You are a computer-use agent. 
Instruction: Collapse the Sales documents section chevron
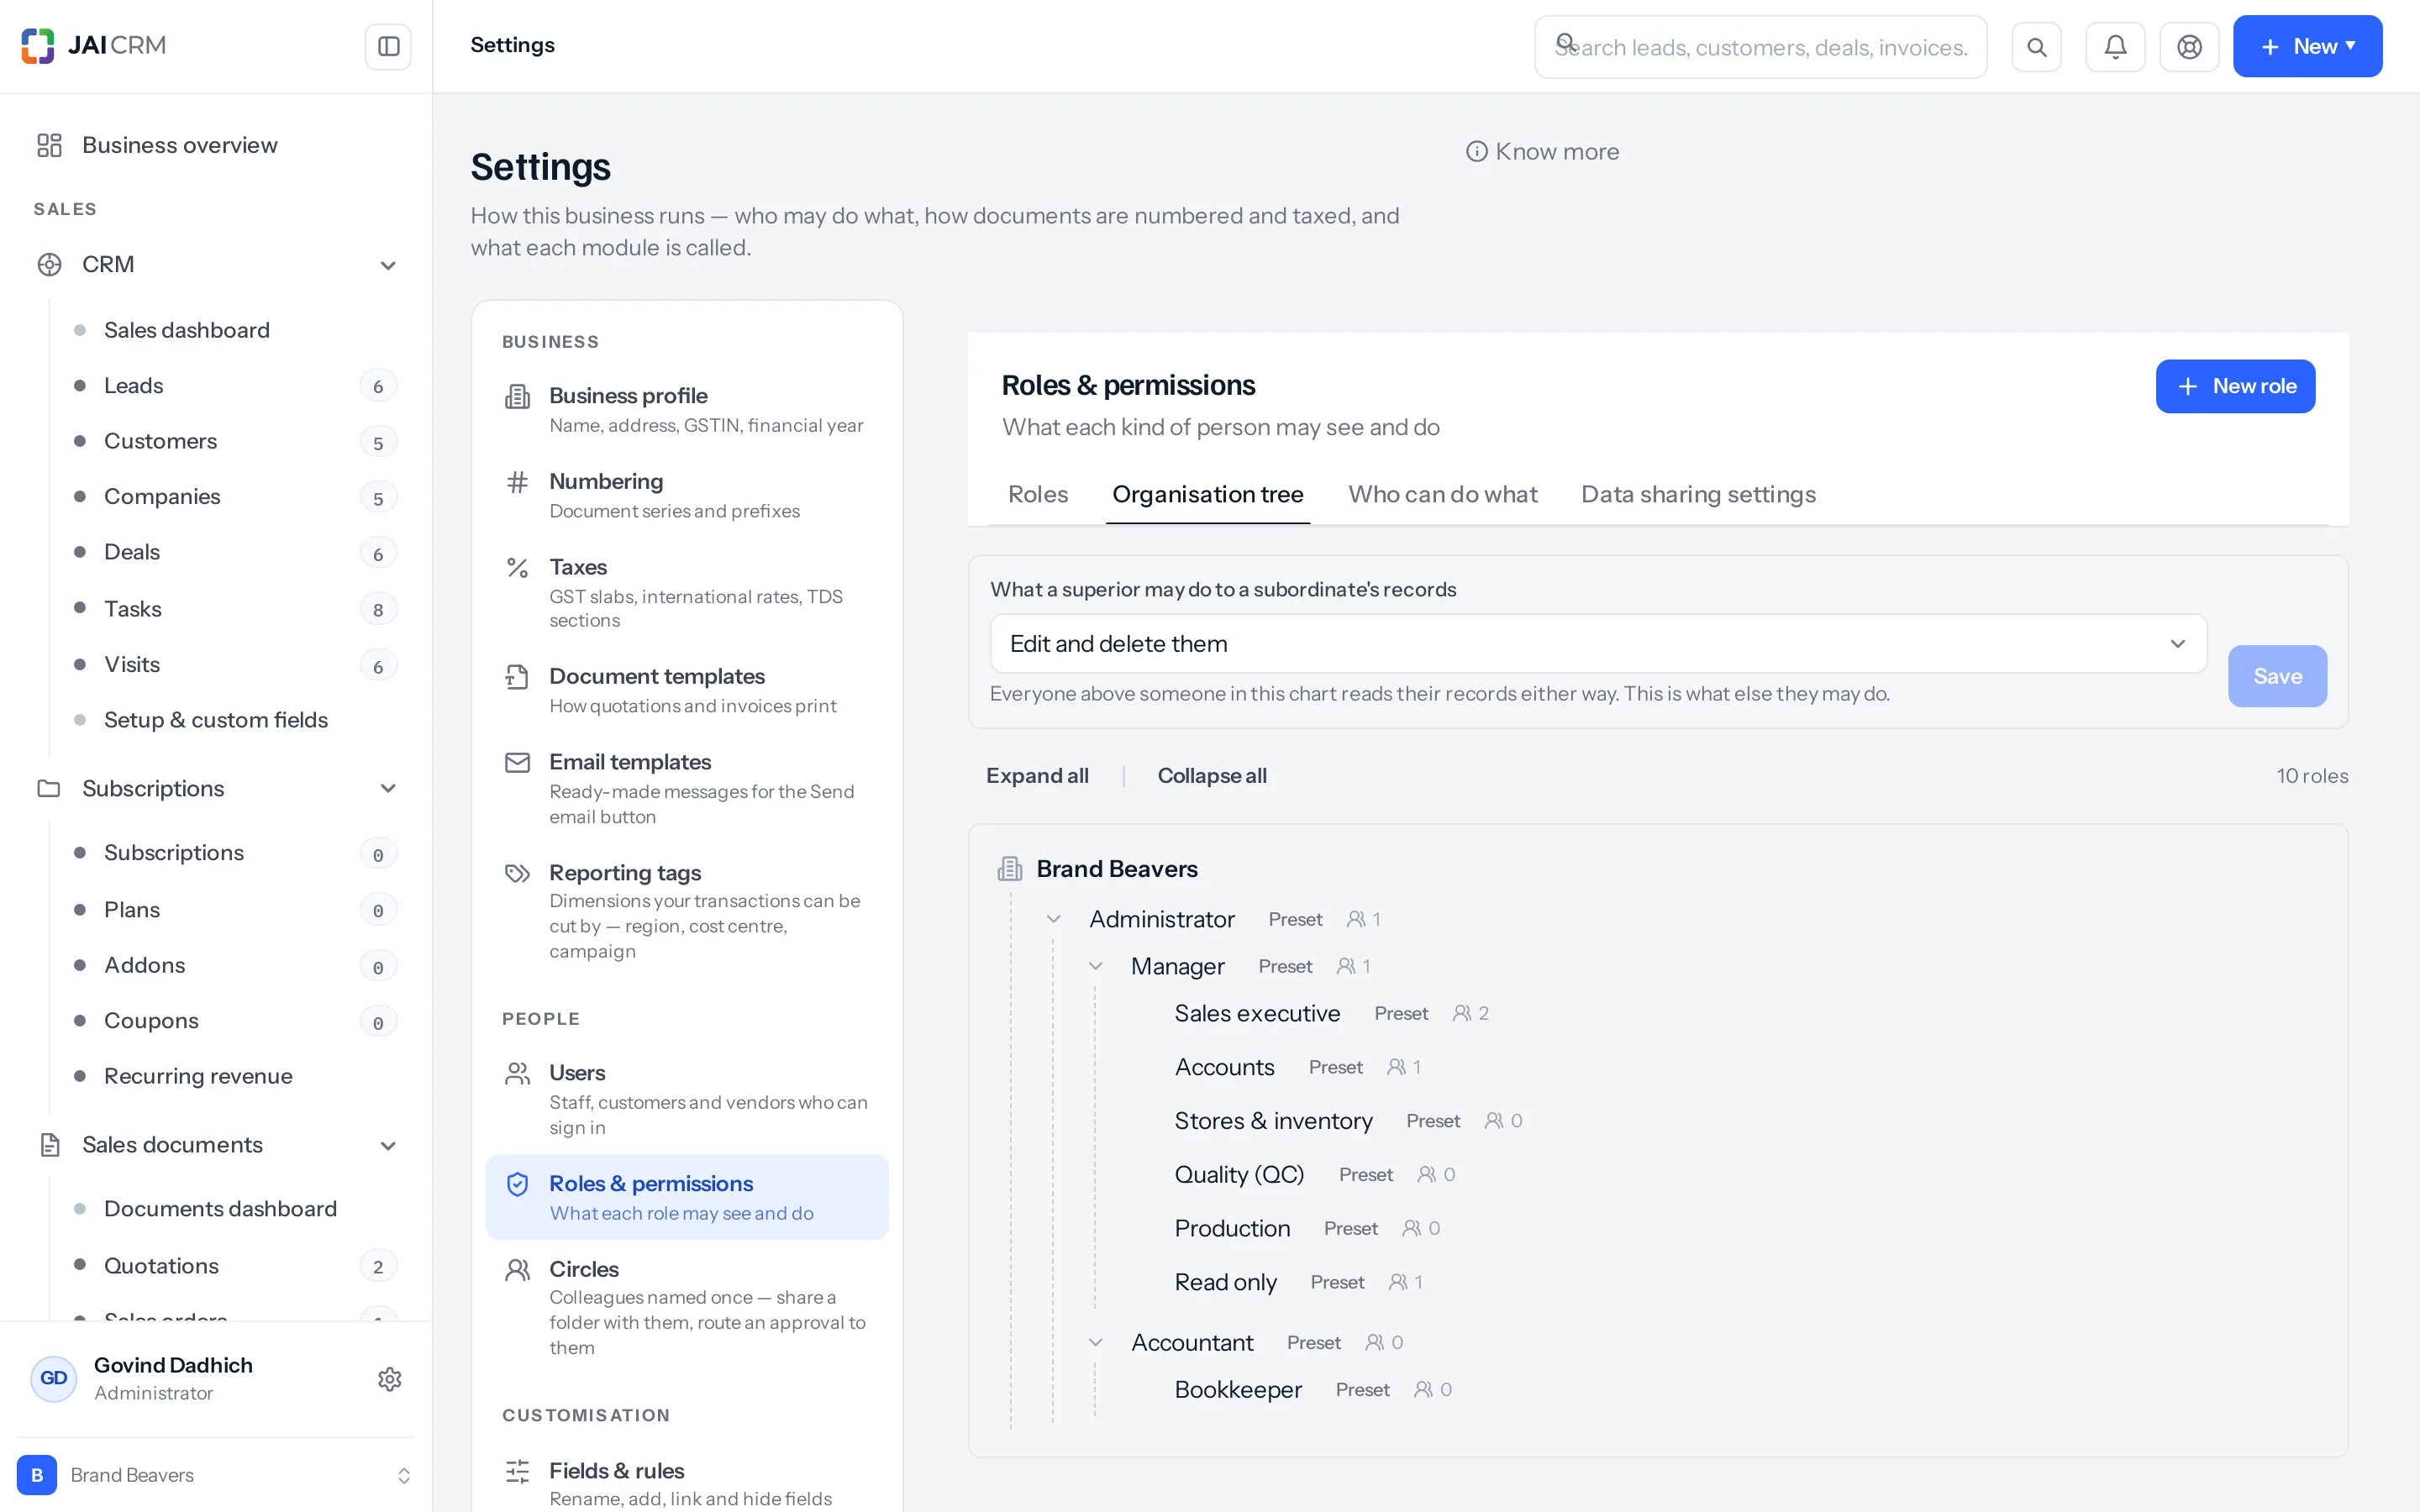388,1145
